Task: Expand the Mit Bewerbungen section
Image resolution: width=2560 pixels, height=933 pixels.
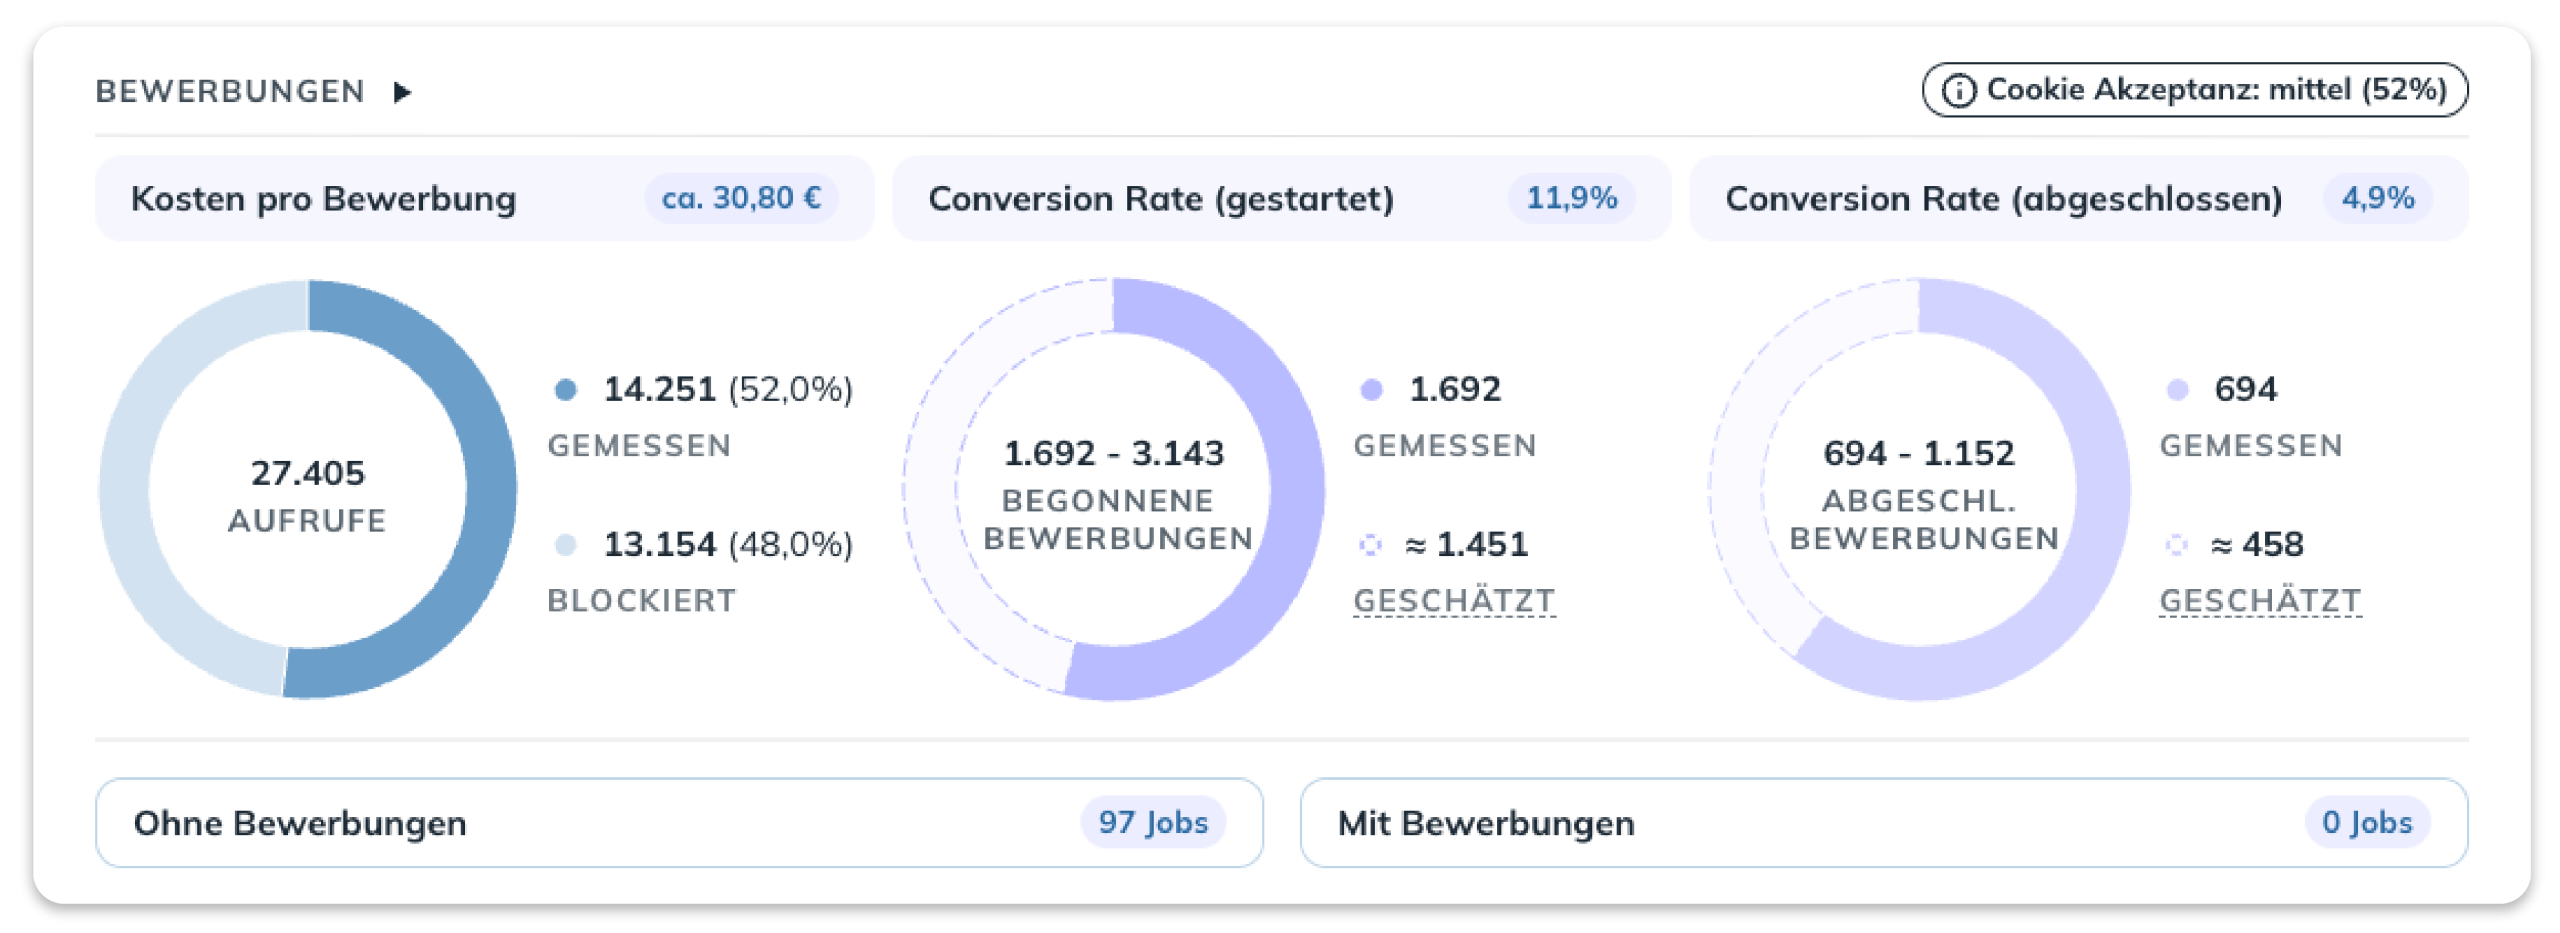Action: [1487, 823]
